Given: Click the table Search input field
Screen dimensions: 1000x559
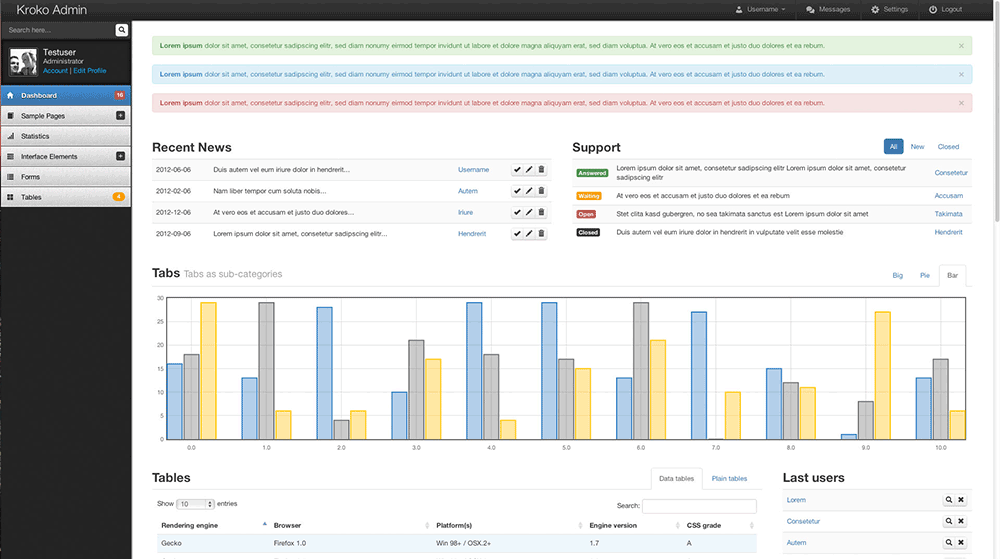Looking at the screenshot, I should [699, 506].
